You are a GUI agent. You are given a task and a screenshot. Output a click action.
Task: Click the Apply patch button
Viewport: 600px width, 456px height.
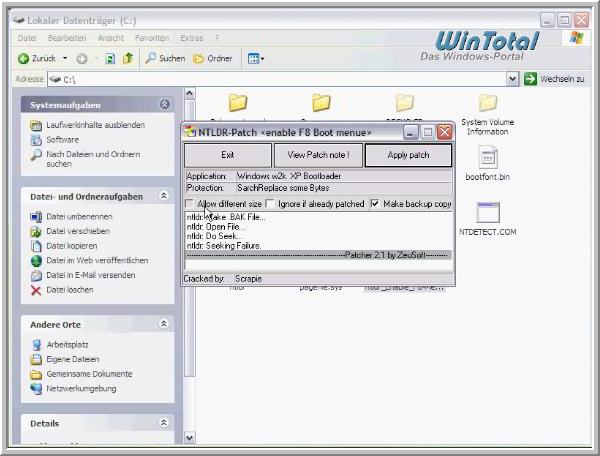click(x=408, y=155)
